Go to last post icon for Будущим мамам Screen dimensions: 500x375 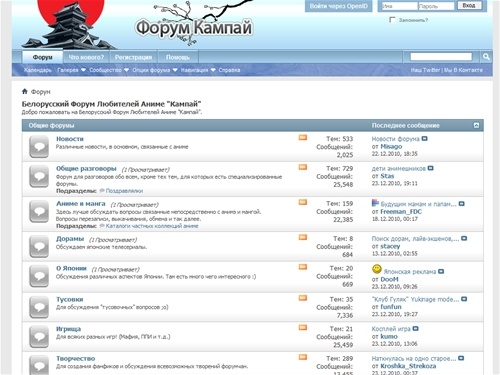coord(461,204)
